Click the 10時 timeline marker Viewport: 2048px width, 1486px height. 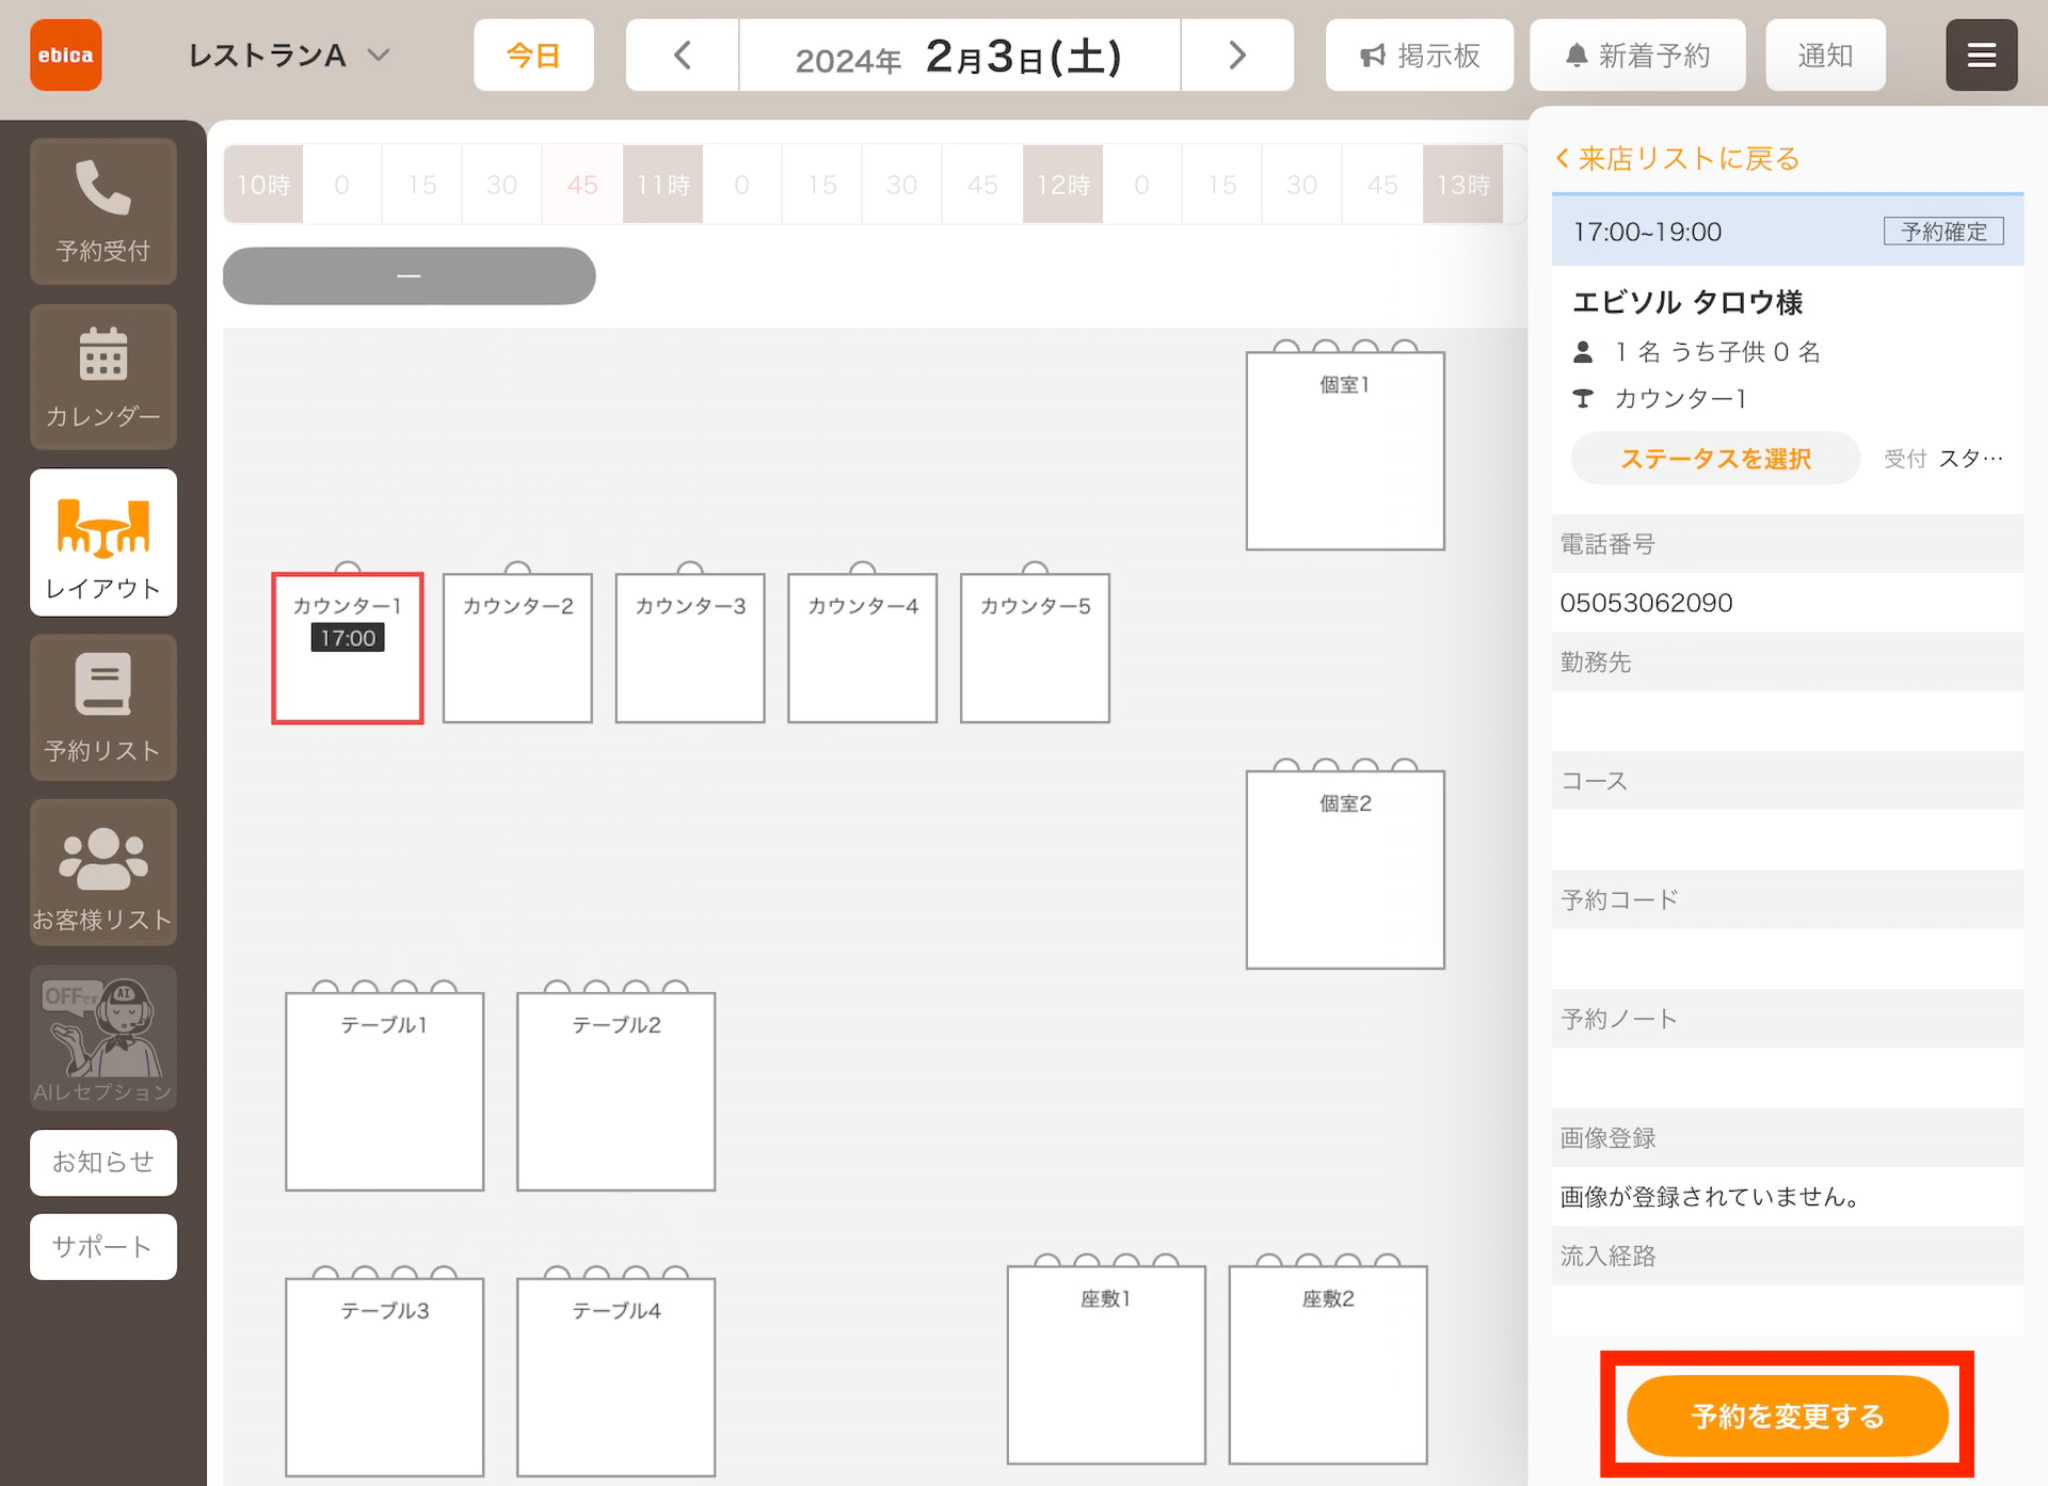263,184
